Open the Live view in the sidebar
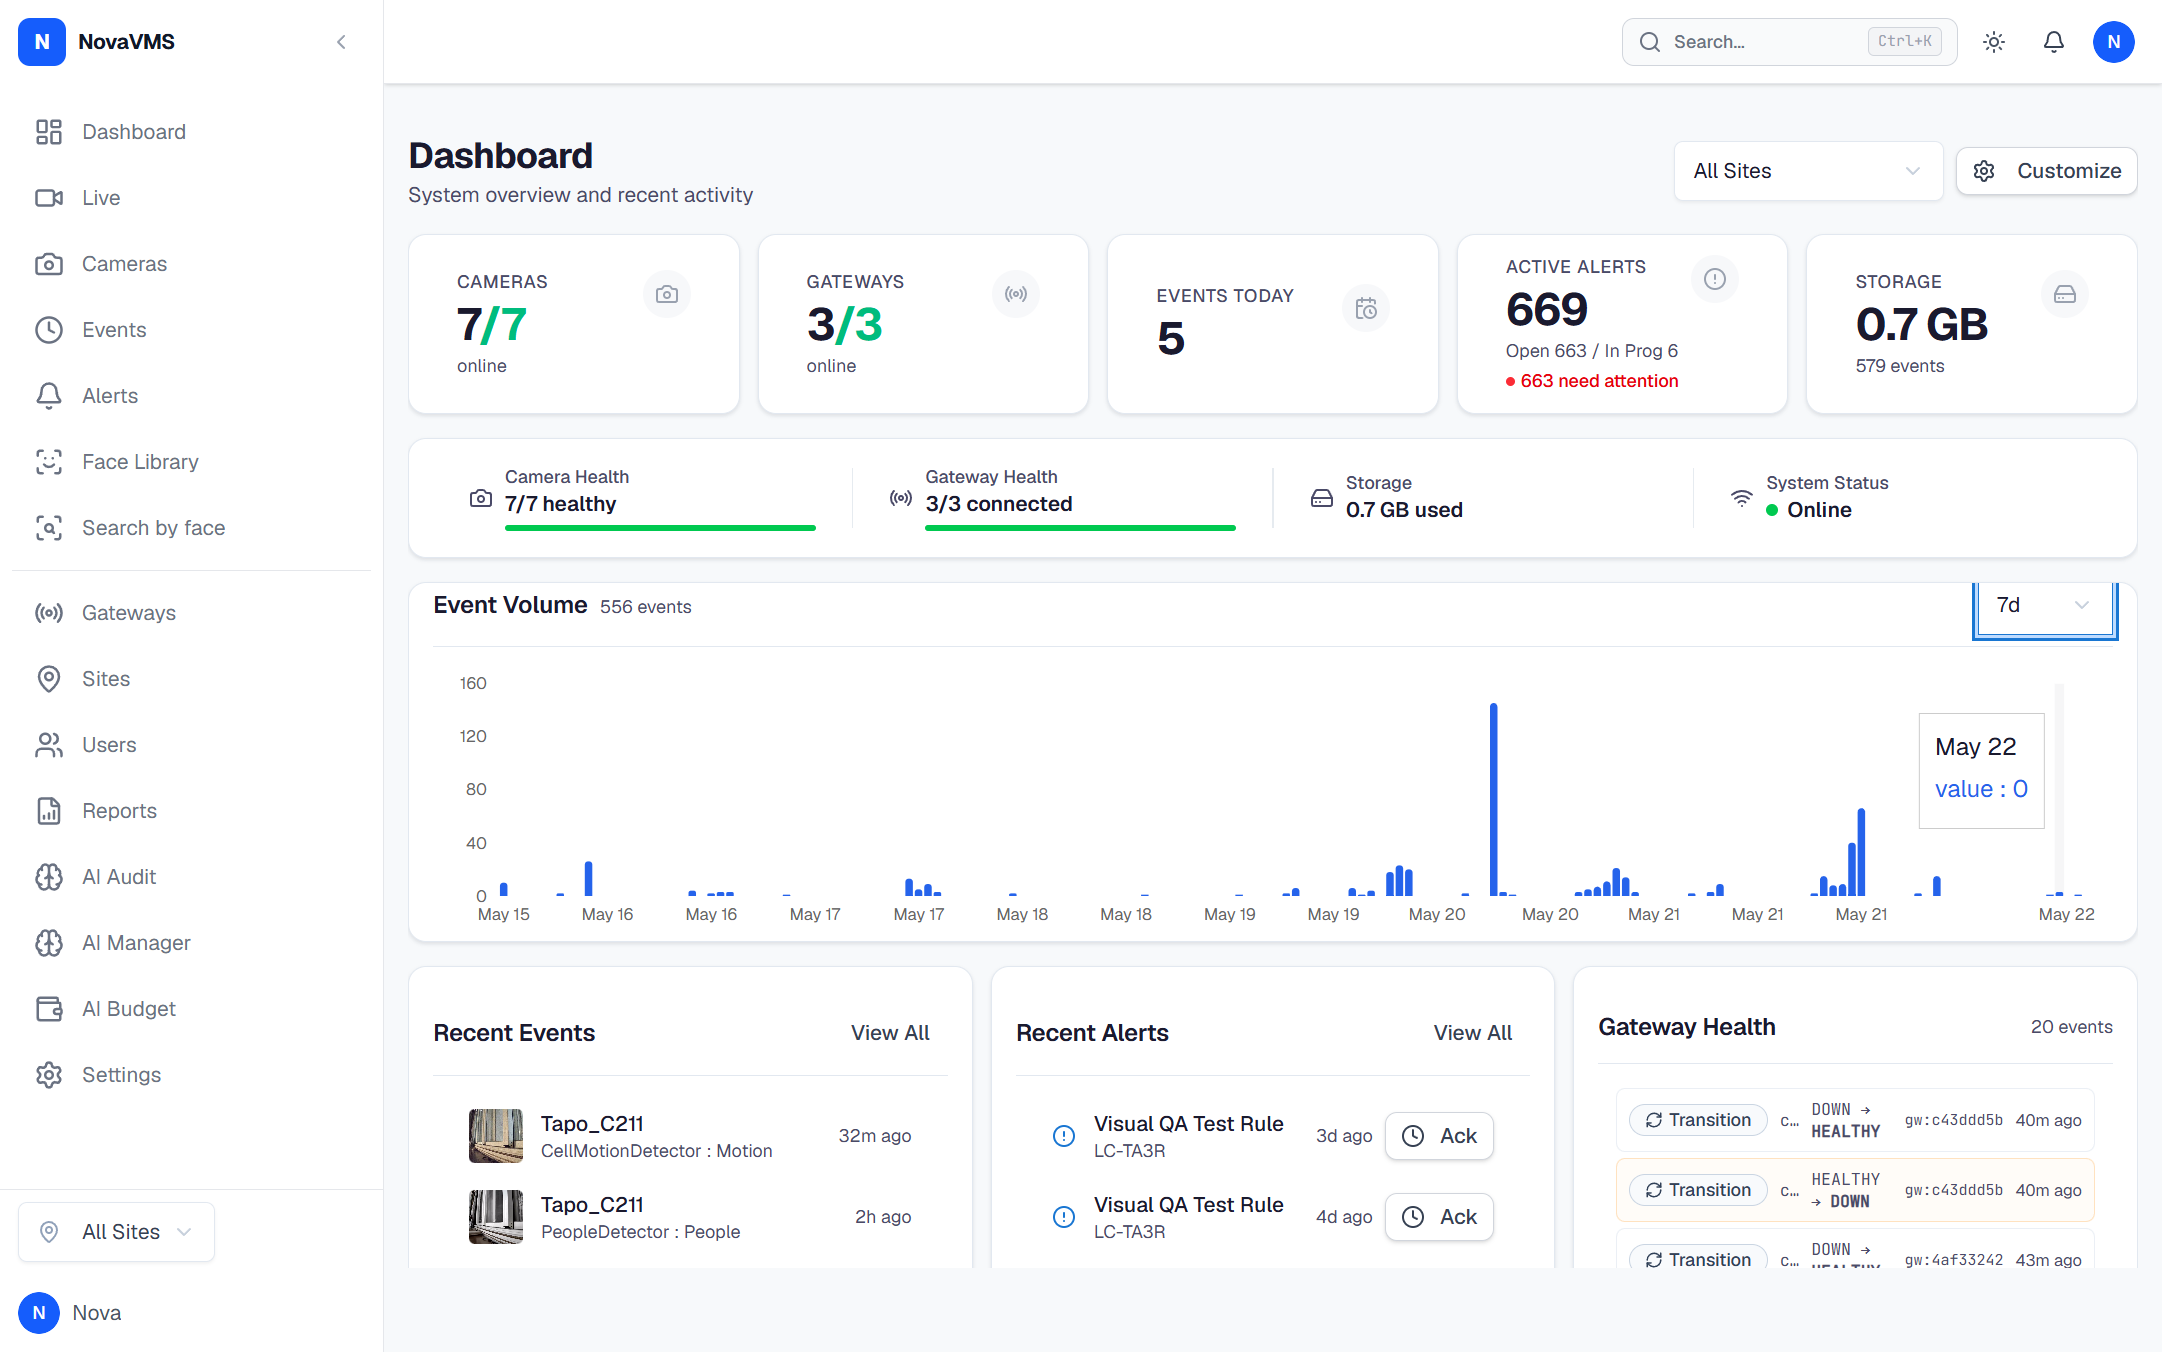 192,198
